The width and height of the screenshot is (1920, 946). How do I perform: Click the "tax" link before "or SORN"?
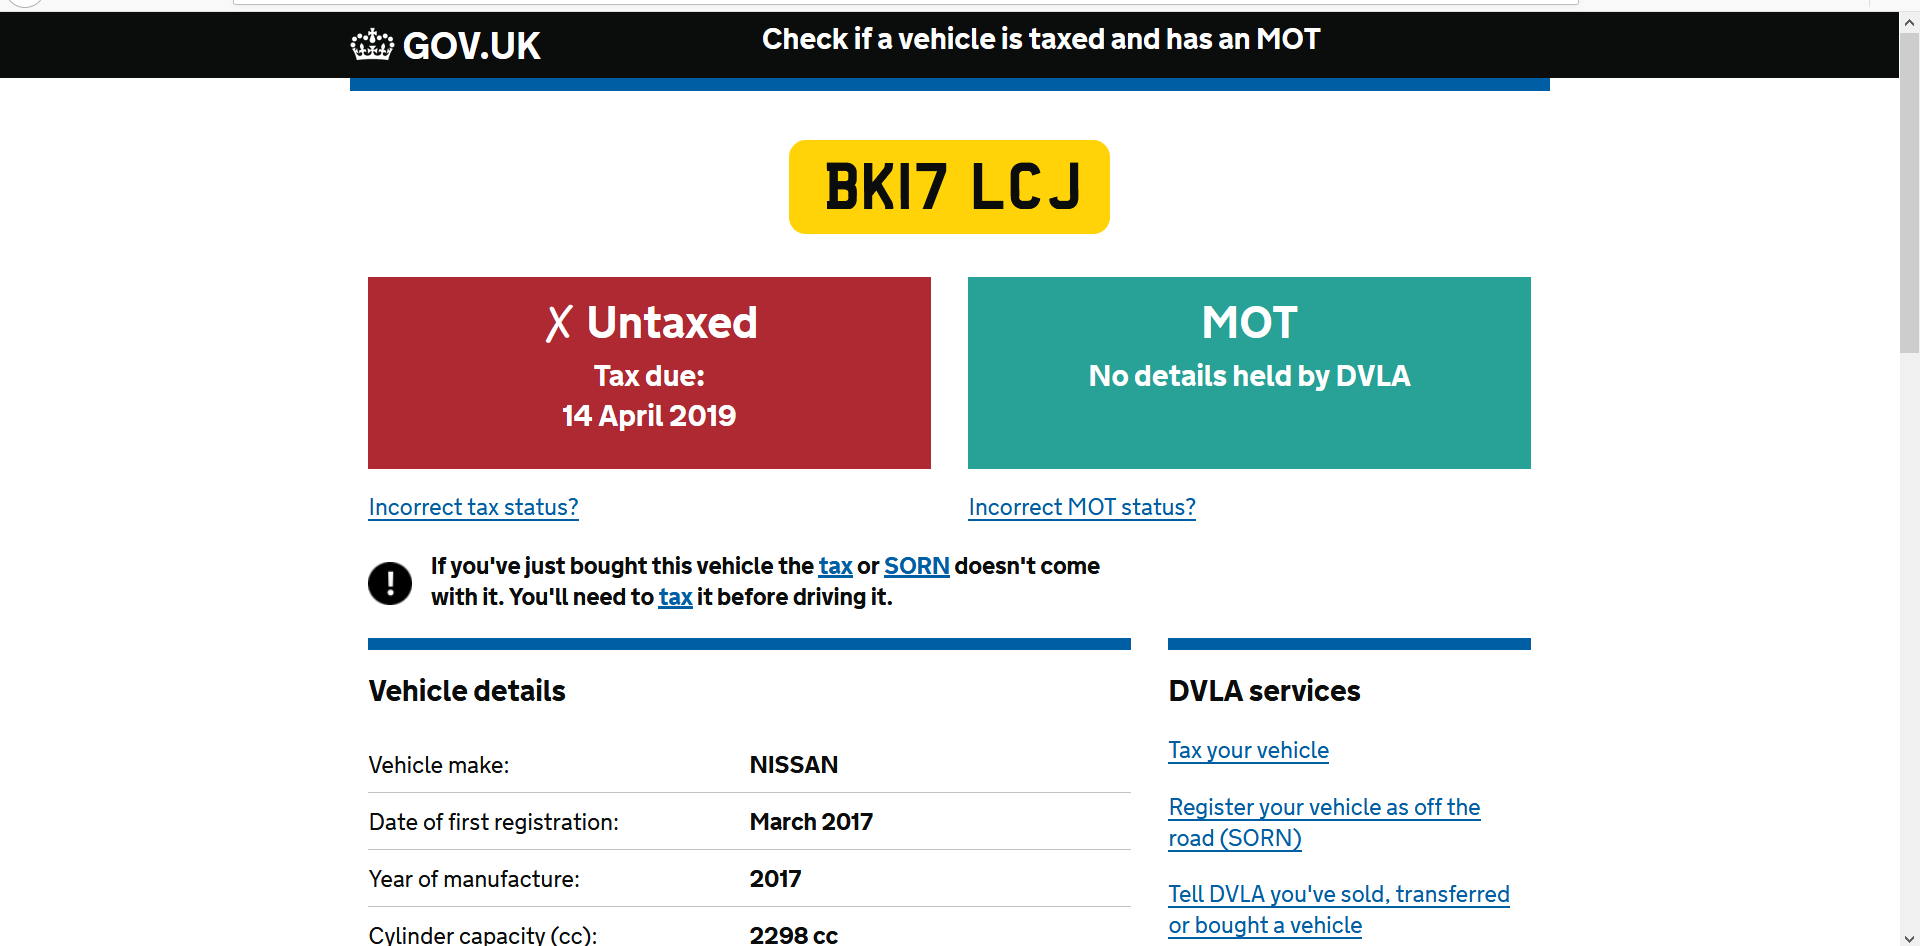835,566
